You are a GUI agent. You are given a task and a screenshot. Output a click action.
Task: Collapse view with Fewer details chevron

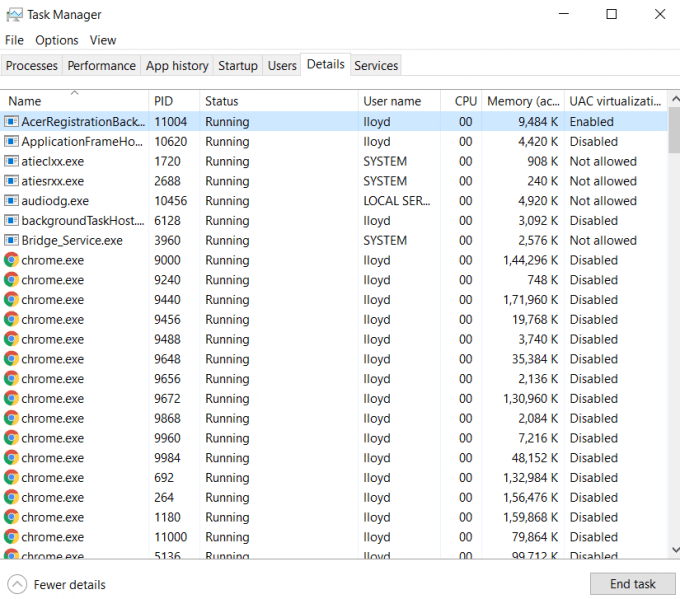[x=17, y=584]
